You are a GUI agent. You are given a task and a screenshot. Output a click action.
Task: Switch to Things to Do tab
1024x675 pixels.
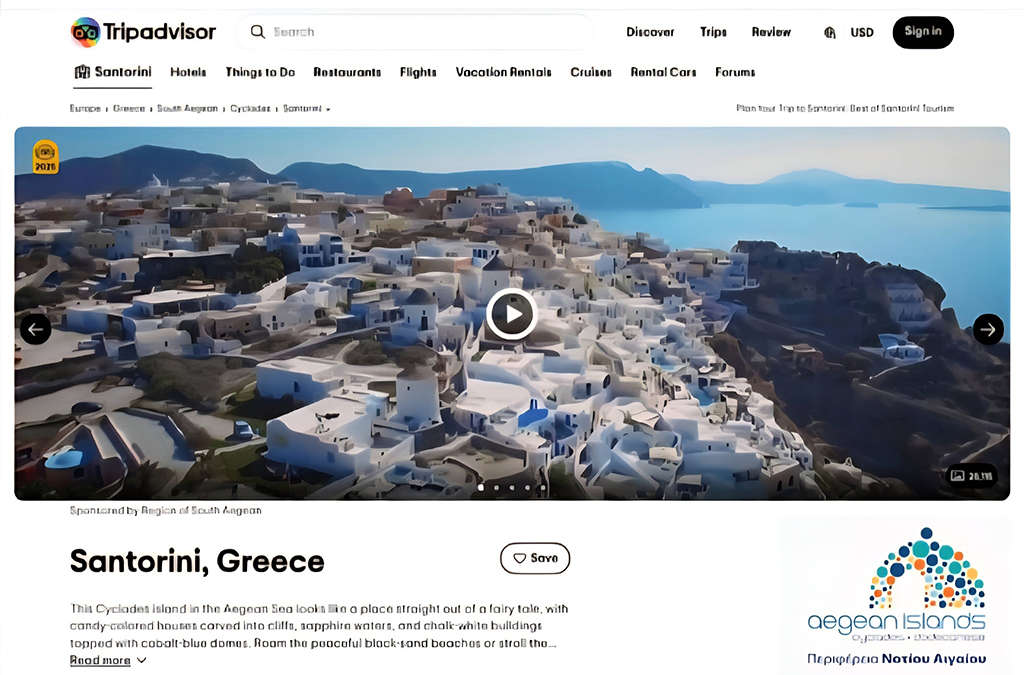pos(260,72)
